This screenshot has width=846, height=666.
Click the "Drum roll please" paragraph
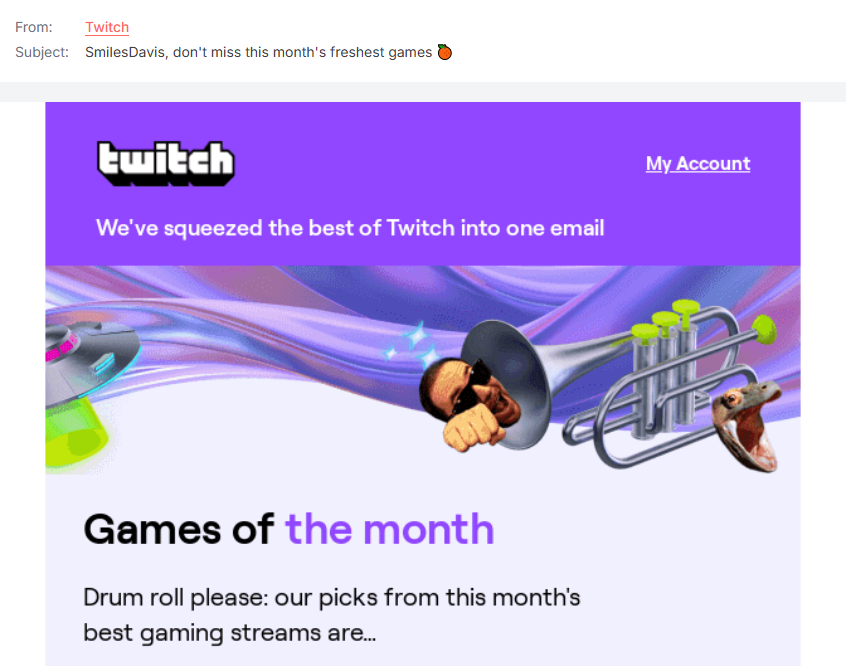[x=331, y=614]
